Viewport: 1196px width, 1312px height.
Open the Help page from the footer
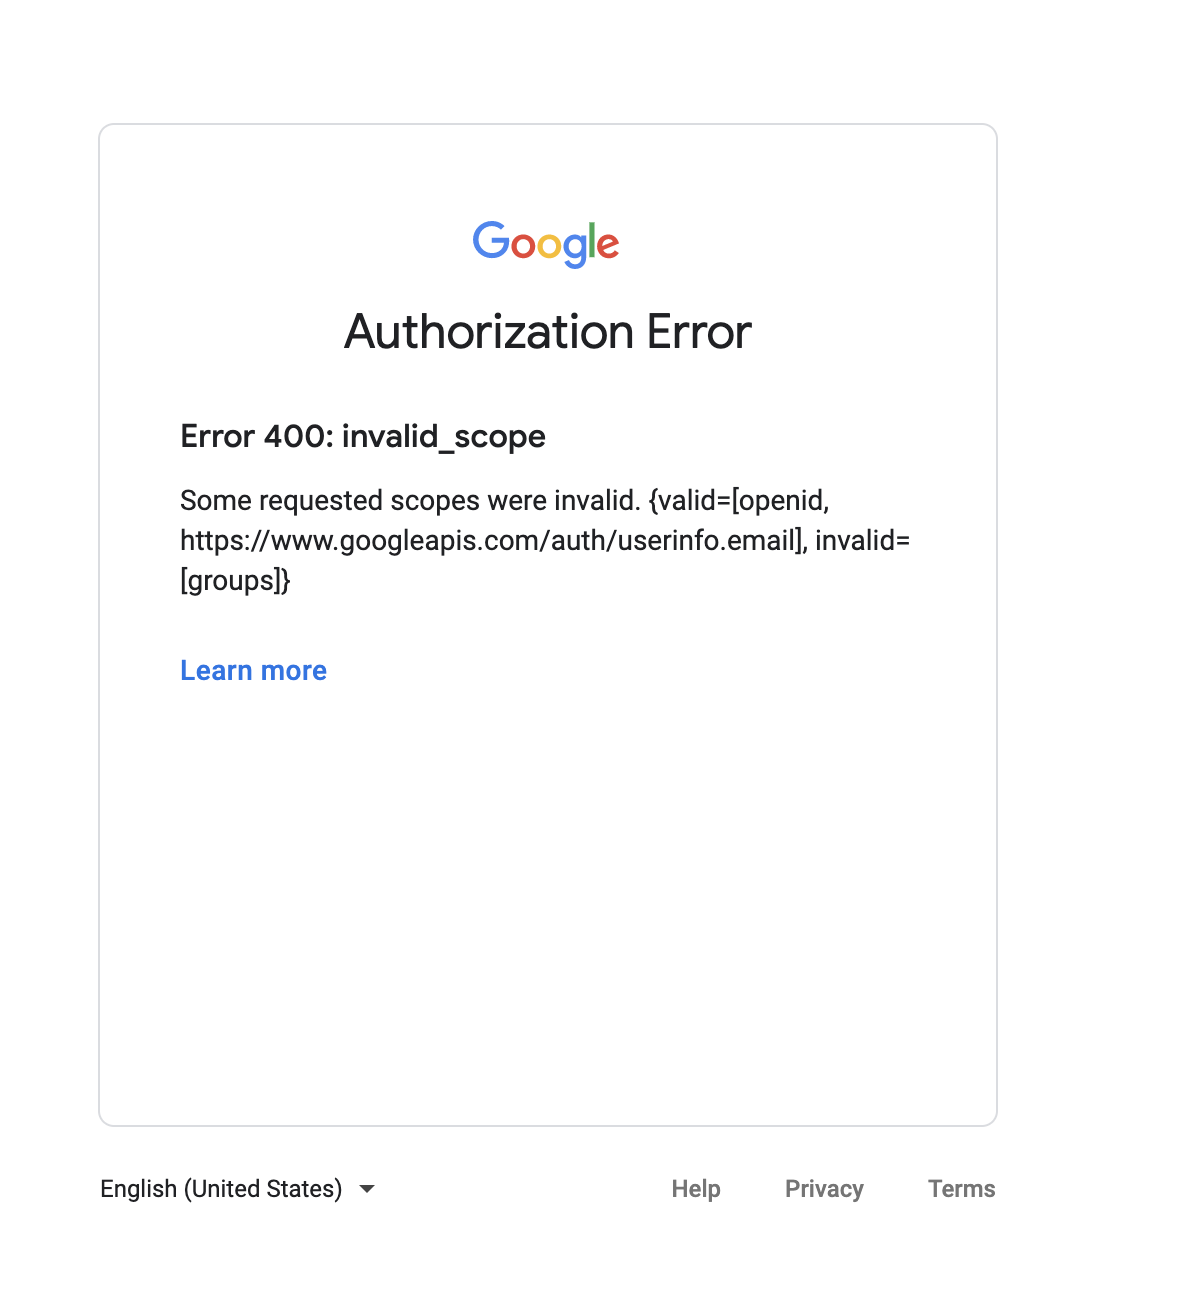[695, 1189]
